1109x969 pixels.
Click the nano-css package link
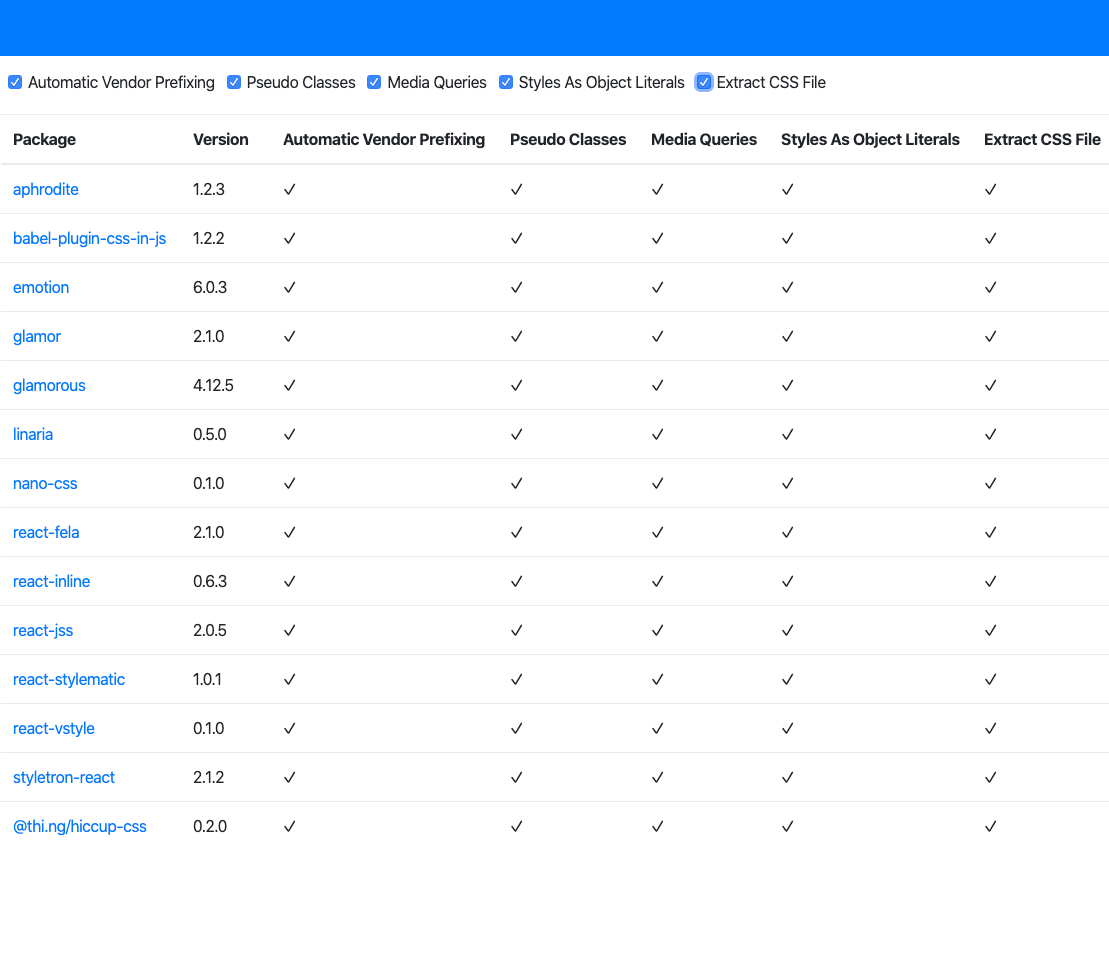click(45, 483)
